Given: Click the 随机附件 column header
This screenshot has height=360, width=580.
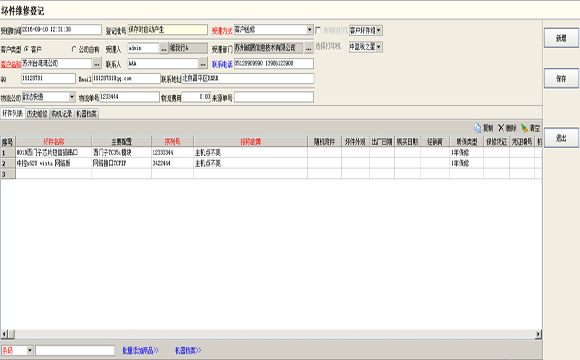Looking at the screenshot, I should click(324, 142).
